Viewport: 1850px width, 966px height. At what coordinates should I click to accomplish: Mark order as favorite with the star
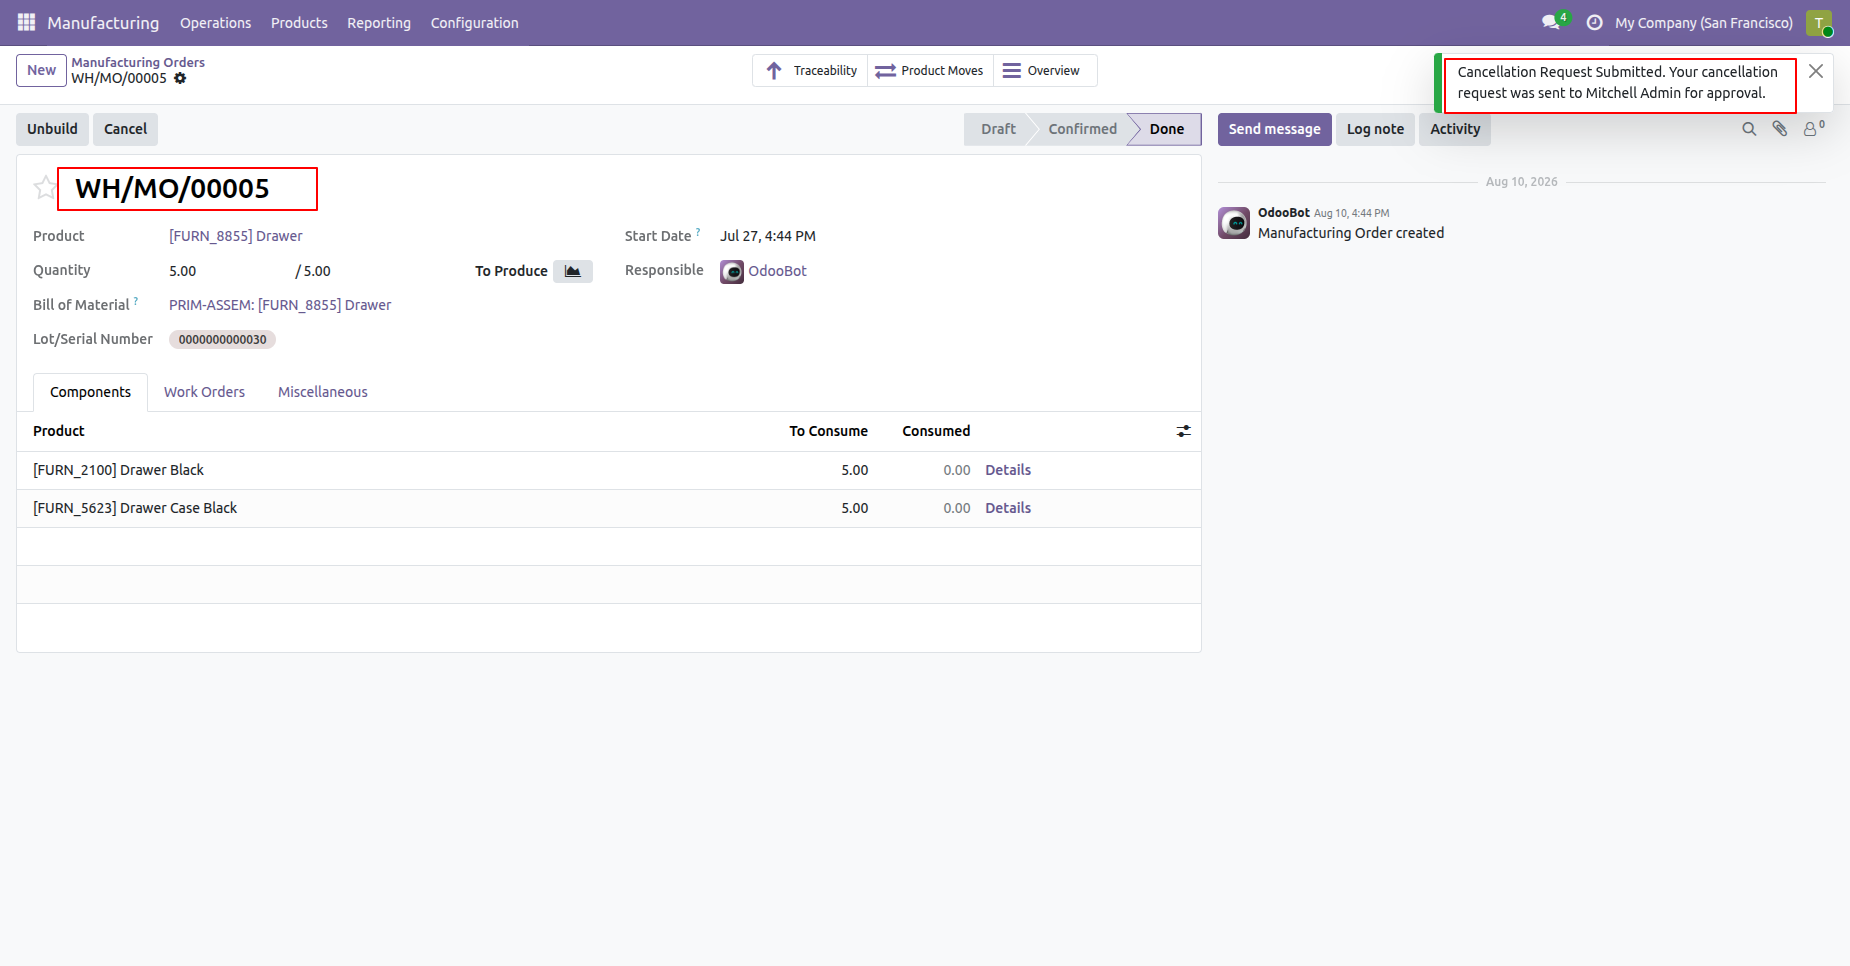(45, 188)
